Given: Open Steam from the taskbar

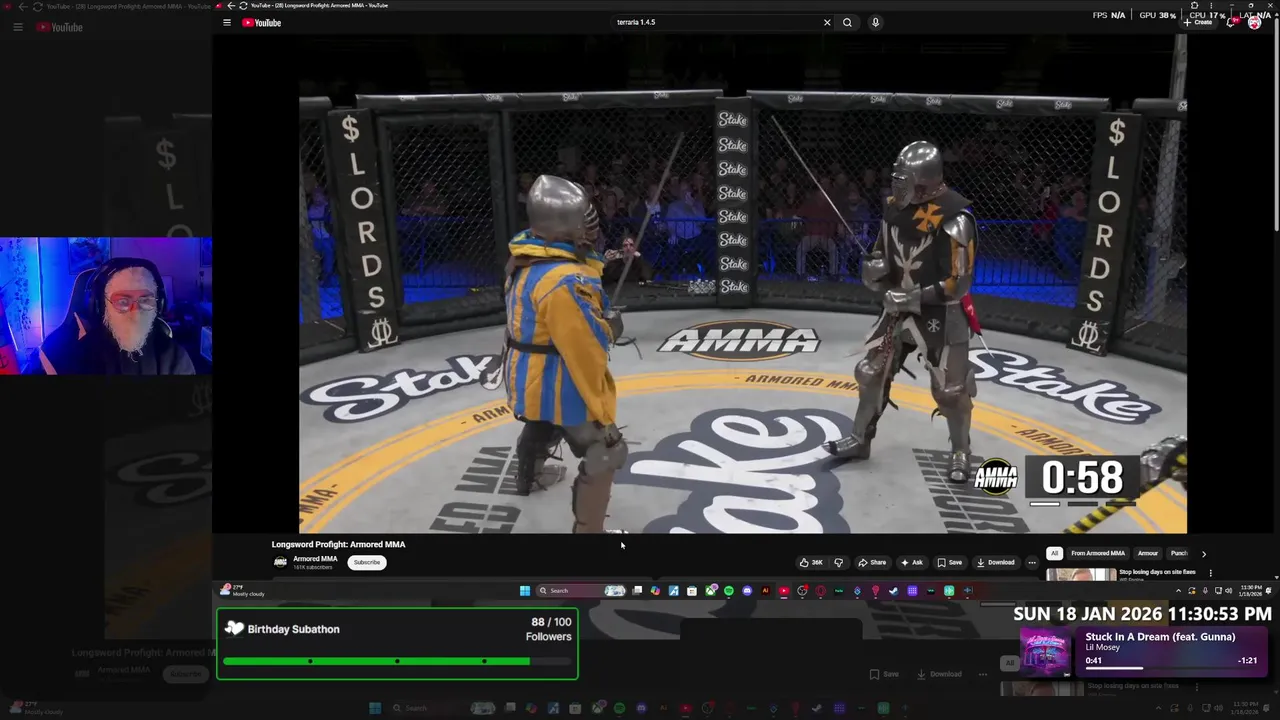Looking at the screenshot, I should 893,590.
